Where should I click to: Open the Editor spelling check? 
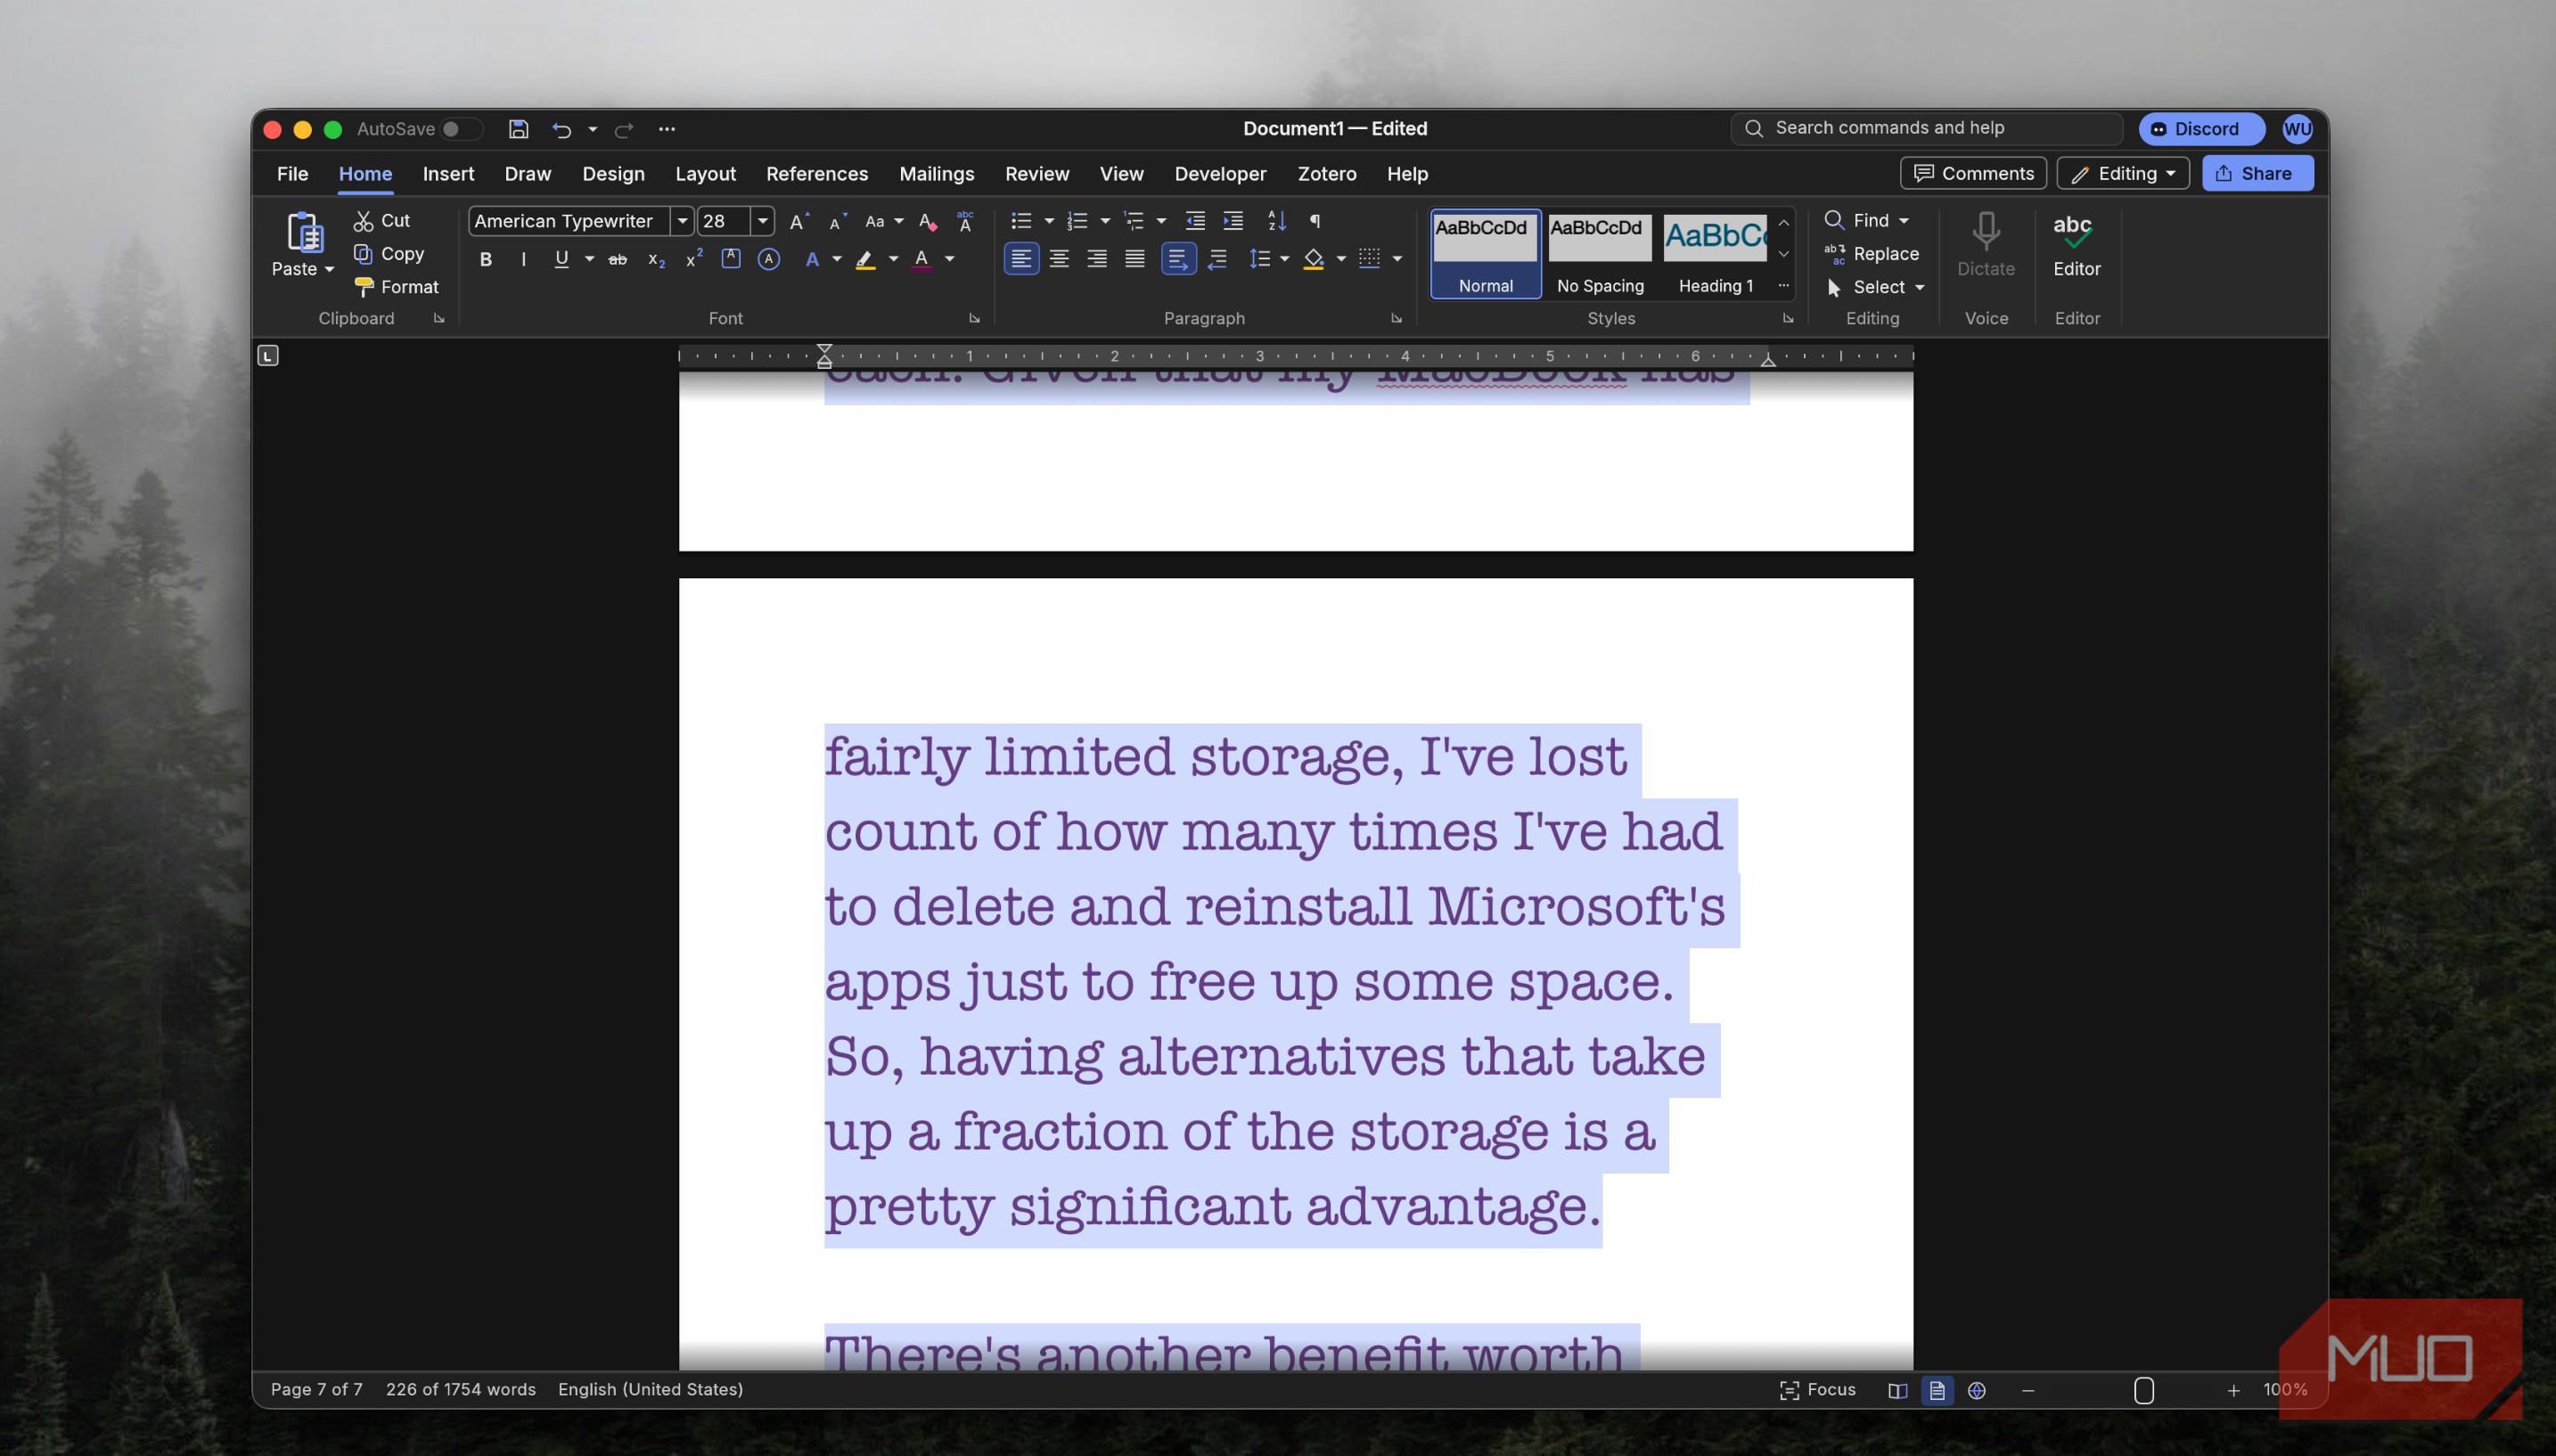[x=2076, y=245]
